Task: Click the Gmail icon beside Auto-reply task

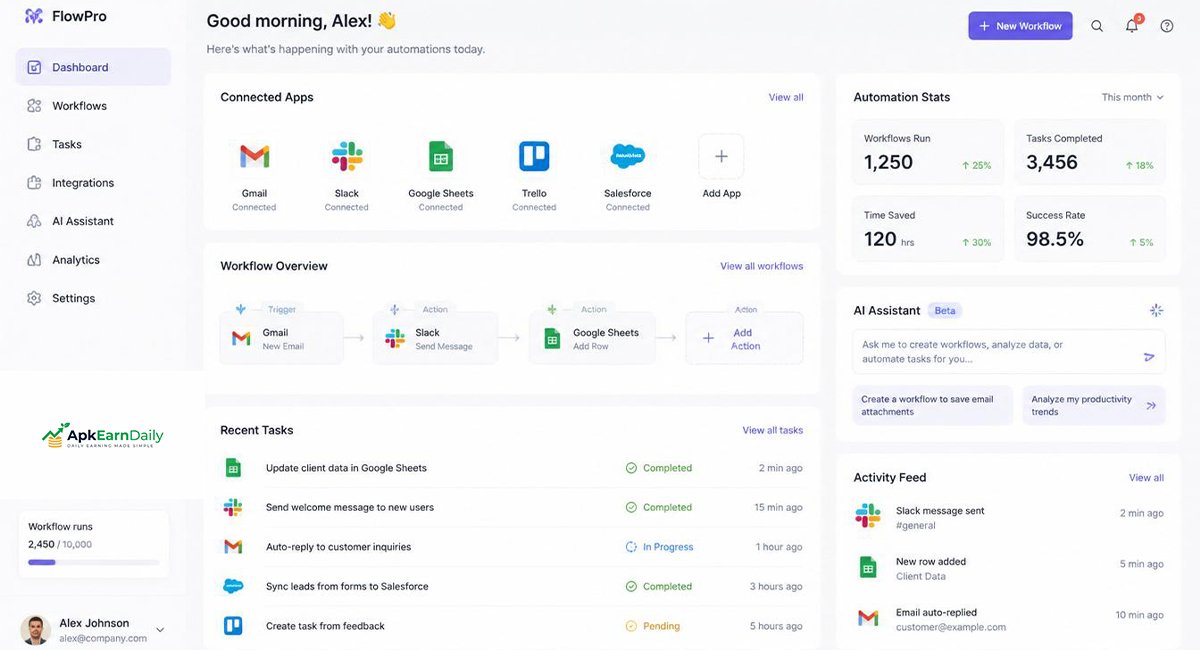Action: (233, 547)
